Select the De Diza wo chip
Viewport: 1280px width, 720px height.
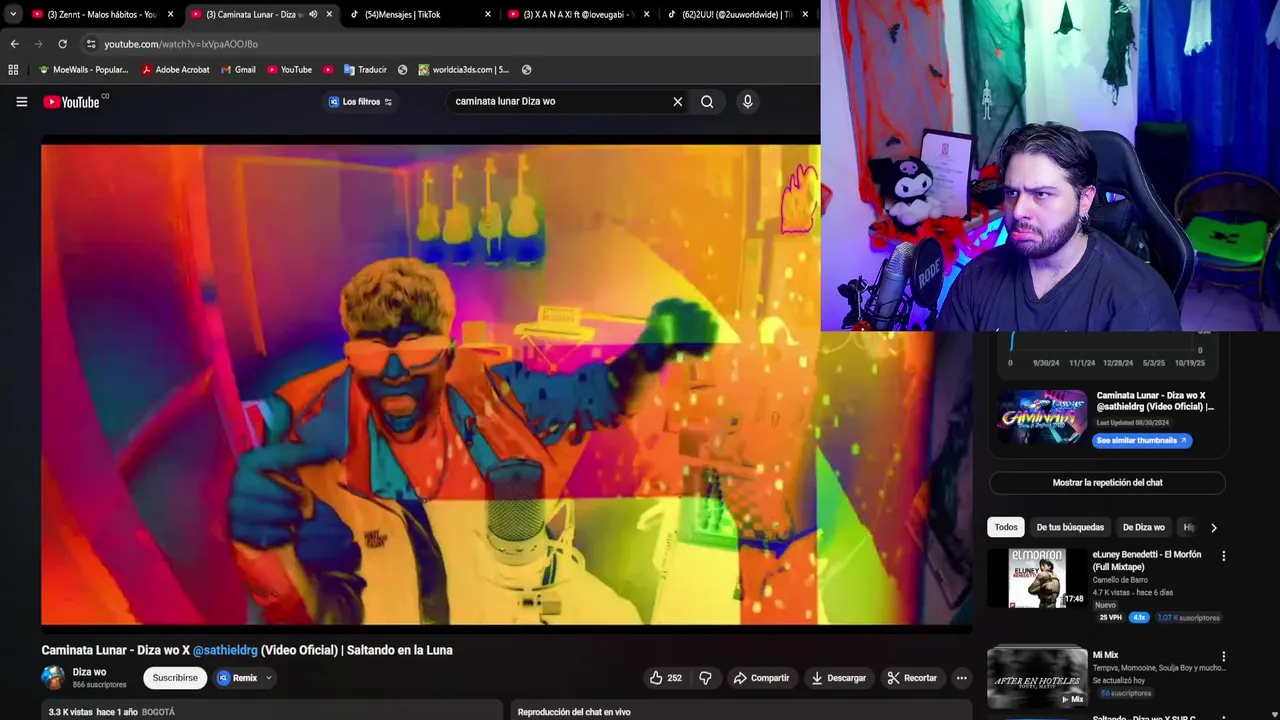click(1143, 527)
